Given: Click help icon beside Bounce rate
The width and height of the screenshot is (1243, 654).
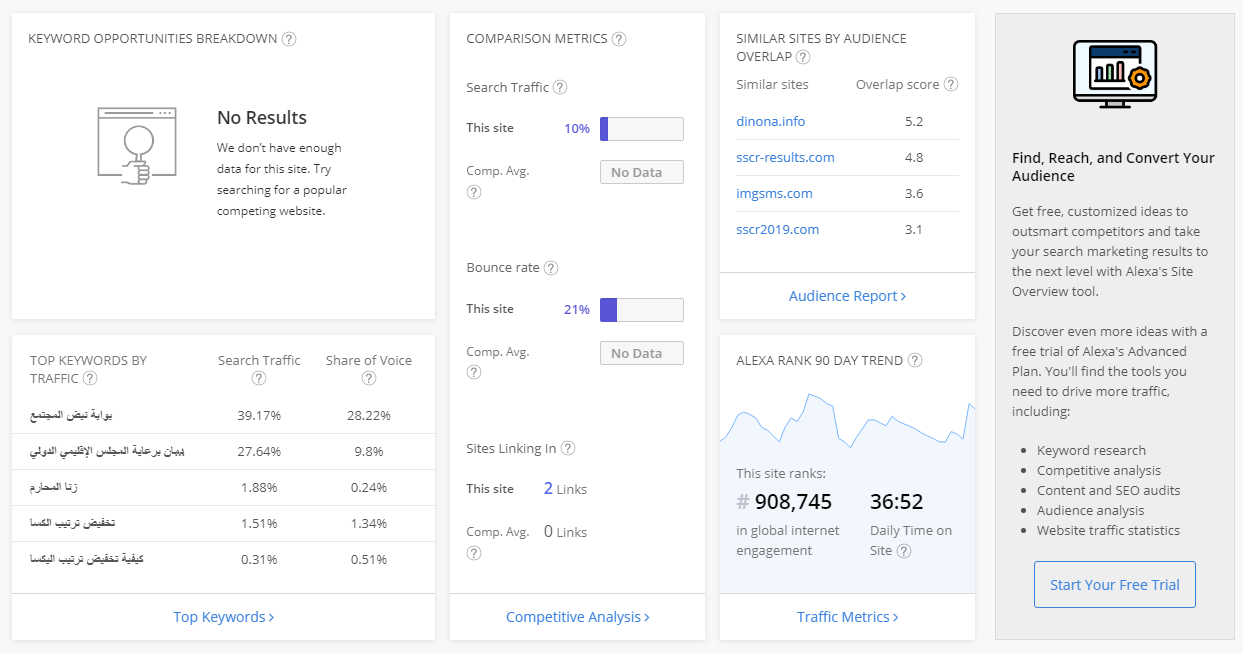Looking at the screenshot, I should coord(551,268).
